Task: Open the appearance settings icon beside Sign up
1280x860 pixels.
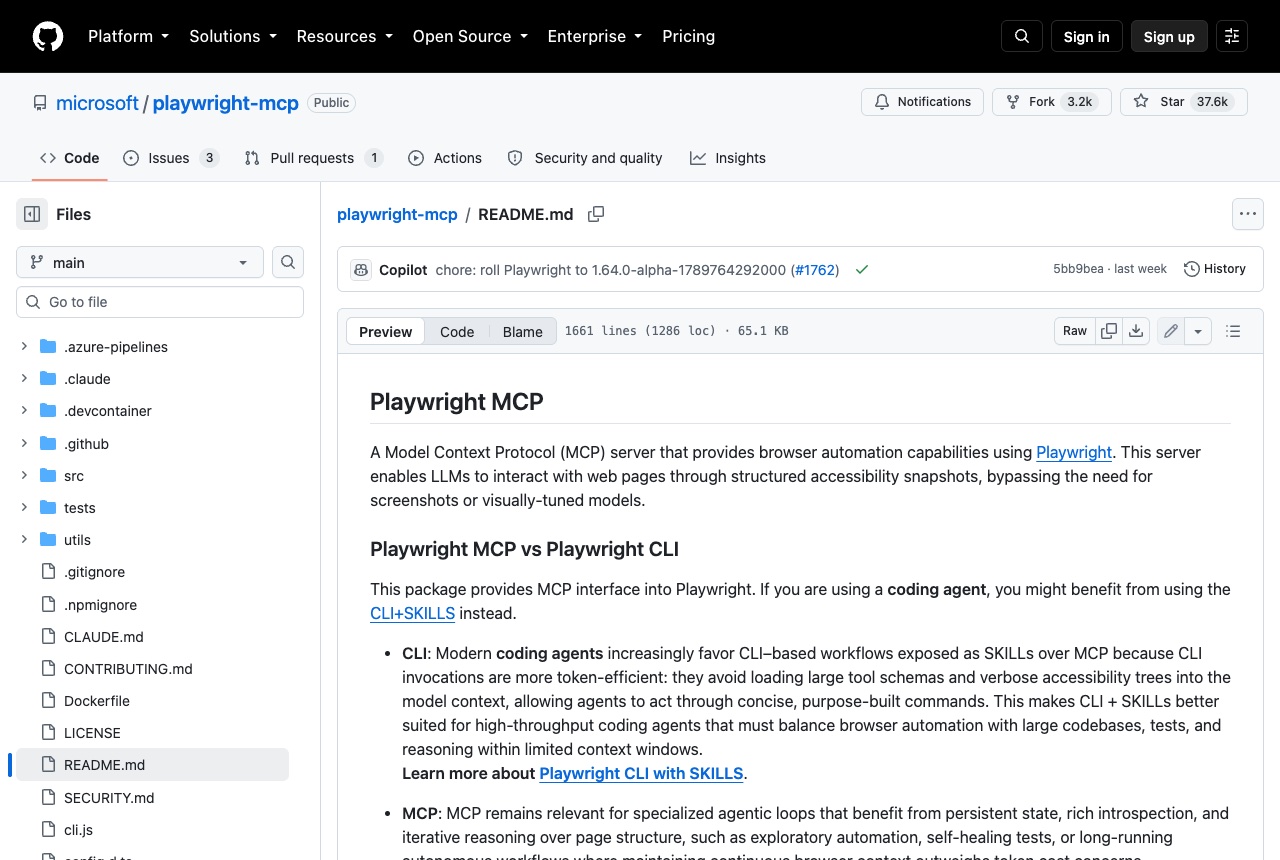Action: click(x=1232, y=36)
